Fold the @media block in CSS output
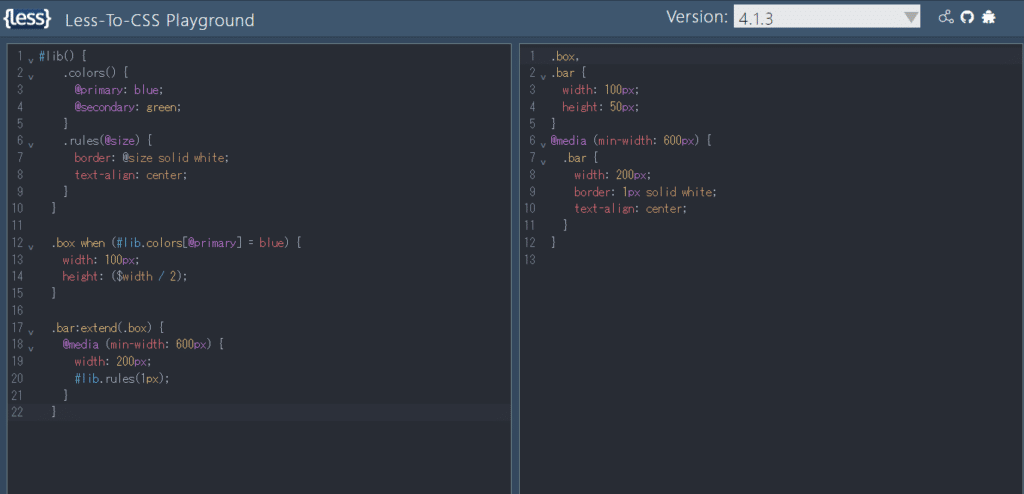The image size is (1024, 494). pyautogui.click(x=543, y=142)
